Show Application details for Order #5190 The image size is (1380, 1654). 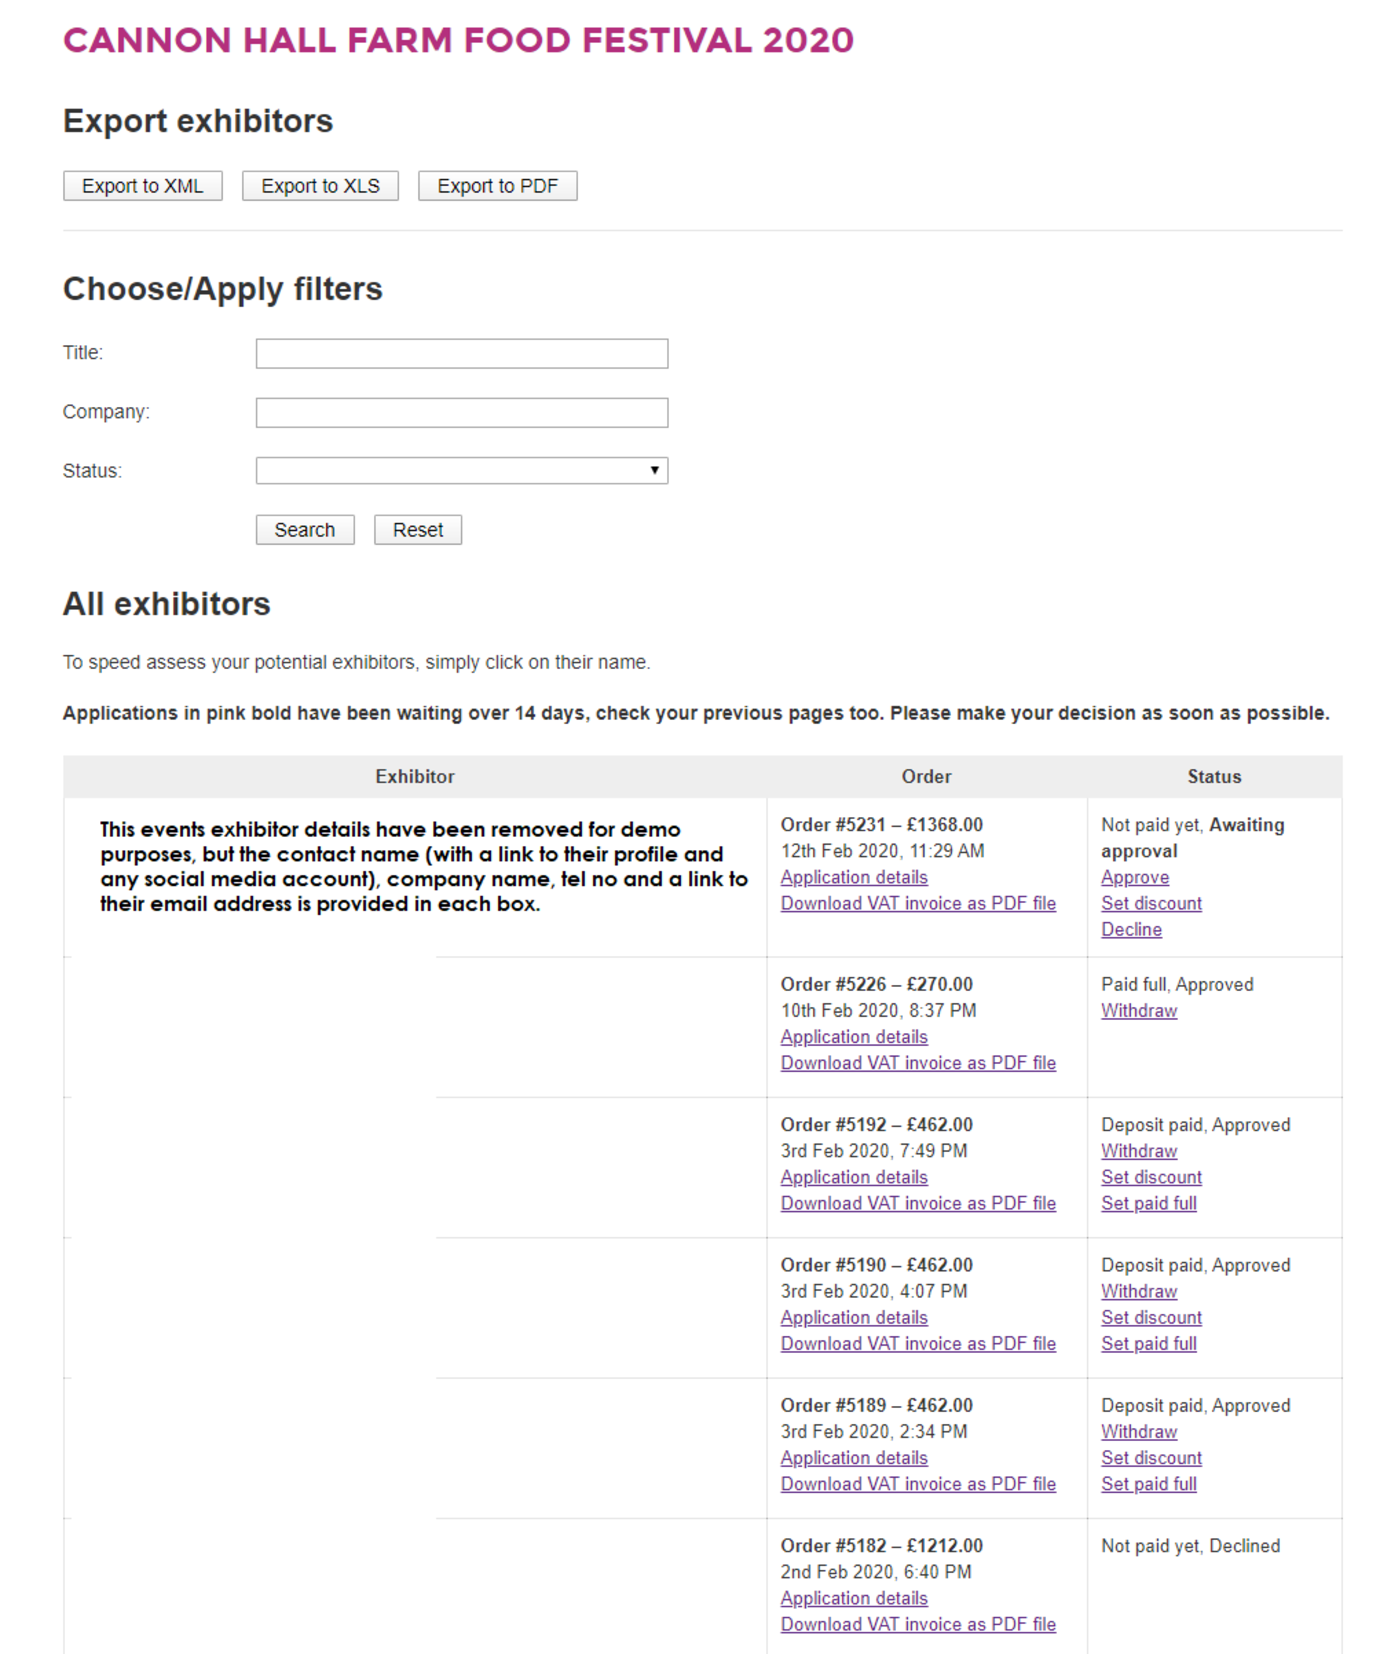(854, 1317)
